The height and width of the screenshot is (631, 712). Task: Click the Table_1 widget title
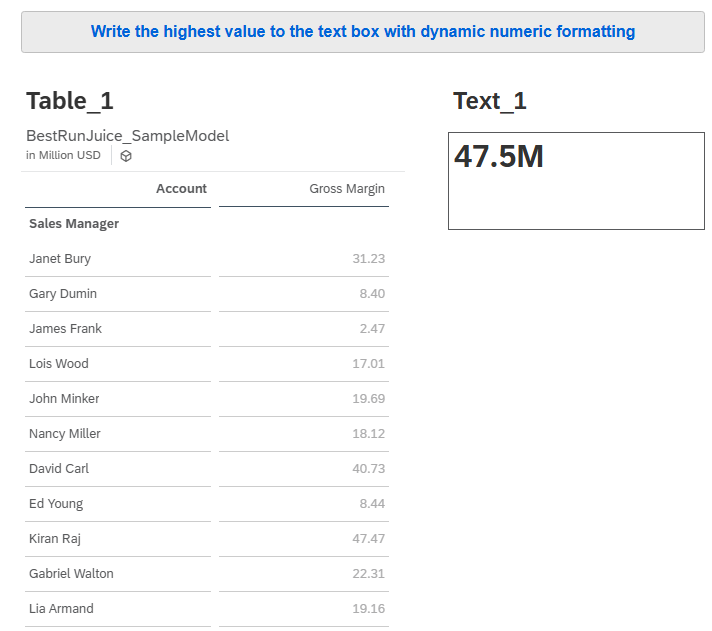(x=70, y=101)
